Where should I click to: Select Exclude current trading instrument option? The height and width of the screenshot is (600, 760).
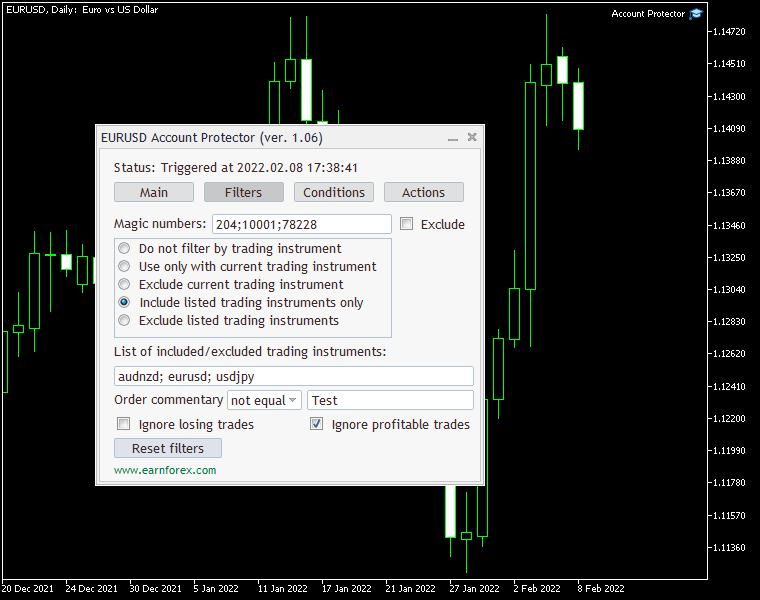coord(124,284)
